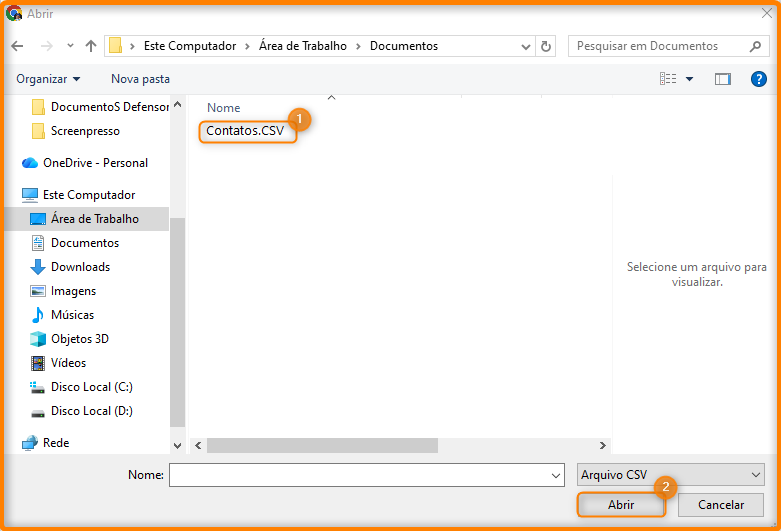Open the view options dropdown arrow
Screen dimensions: 781x531
[689, 79]
